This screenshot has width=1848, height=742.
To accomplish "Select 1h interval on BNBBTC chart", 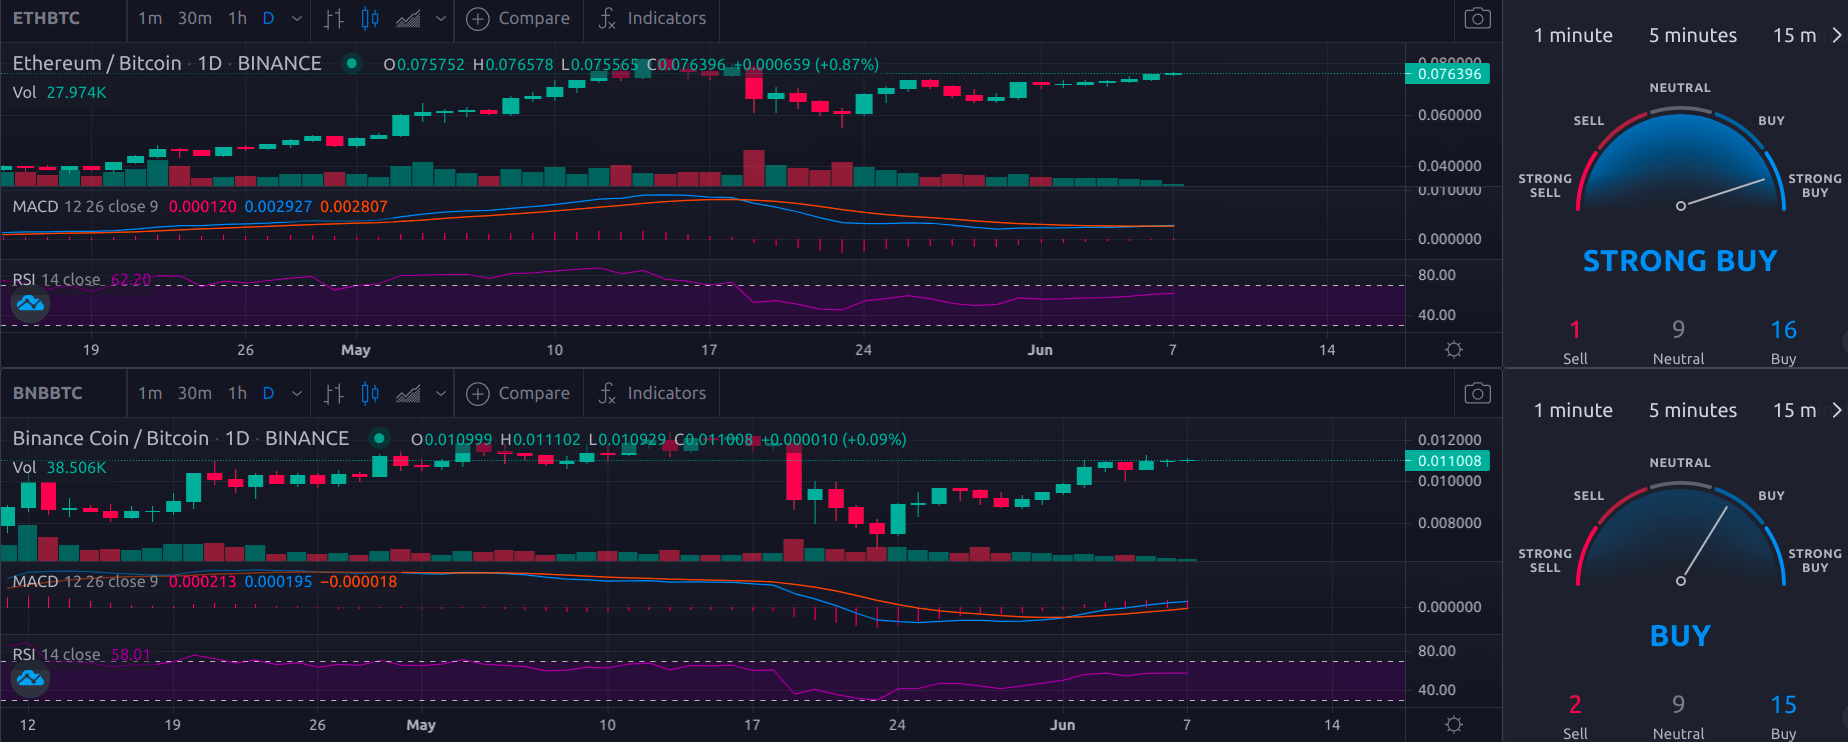I will (237, 393).
